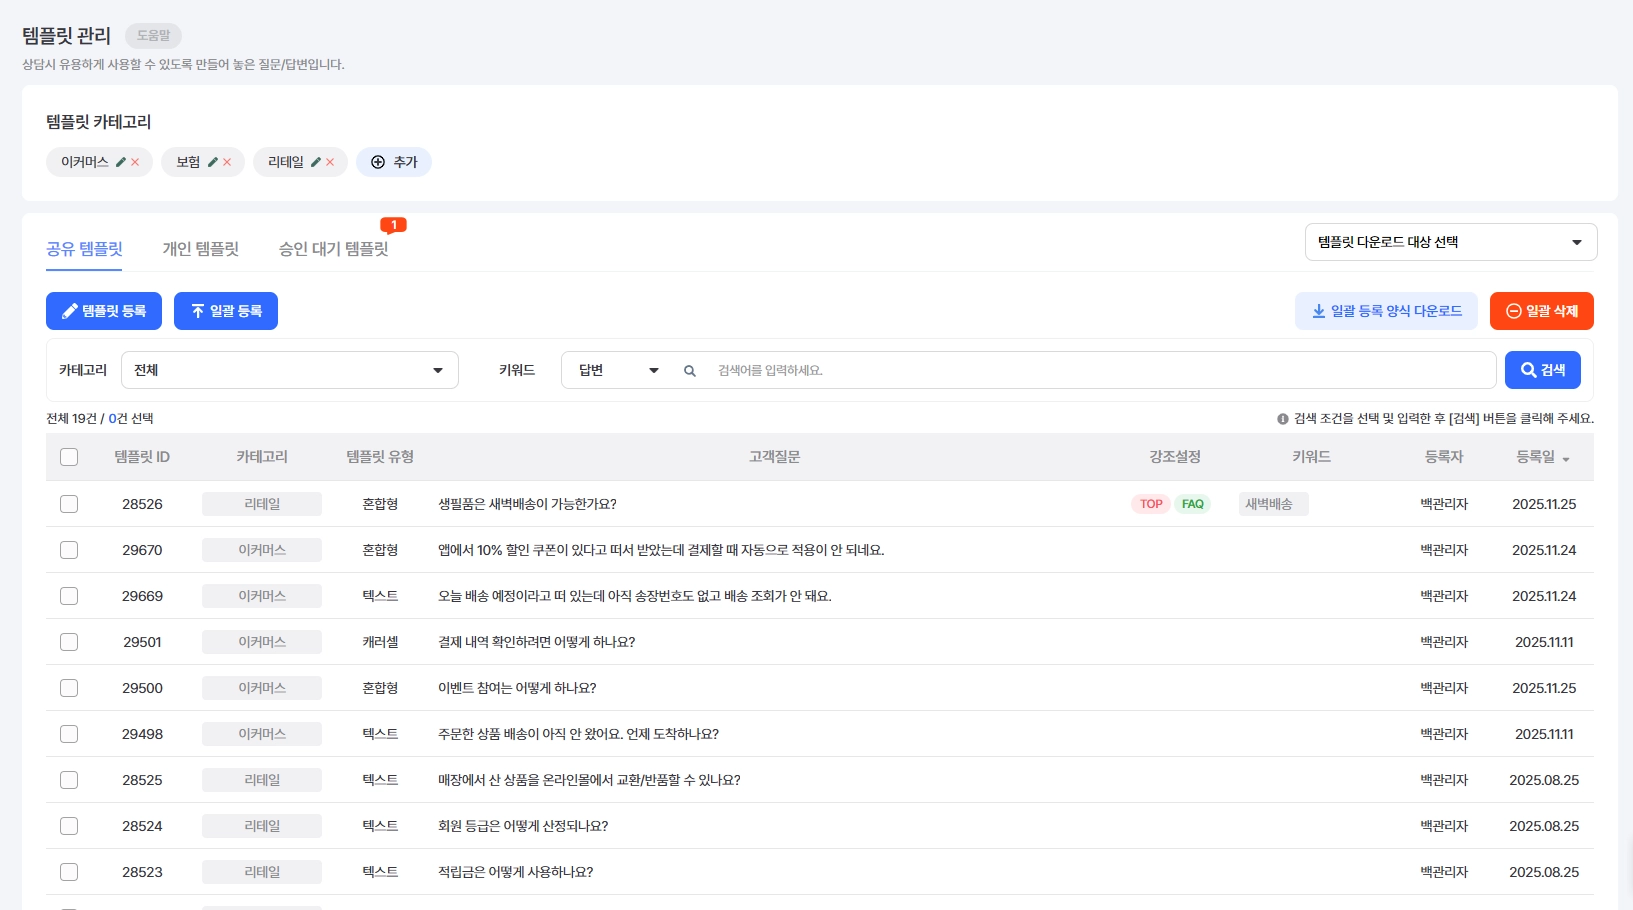
Task: Click the 캐러셀 type cell in row 29501
Action: click(380, 642)
